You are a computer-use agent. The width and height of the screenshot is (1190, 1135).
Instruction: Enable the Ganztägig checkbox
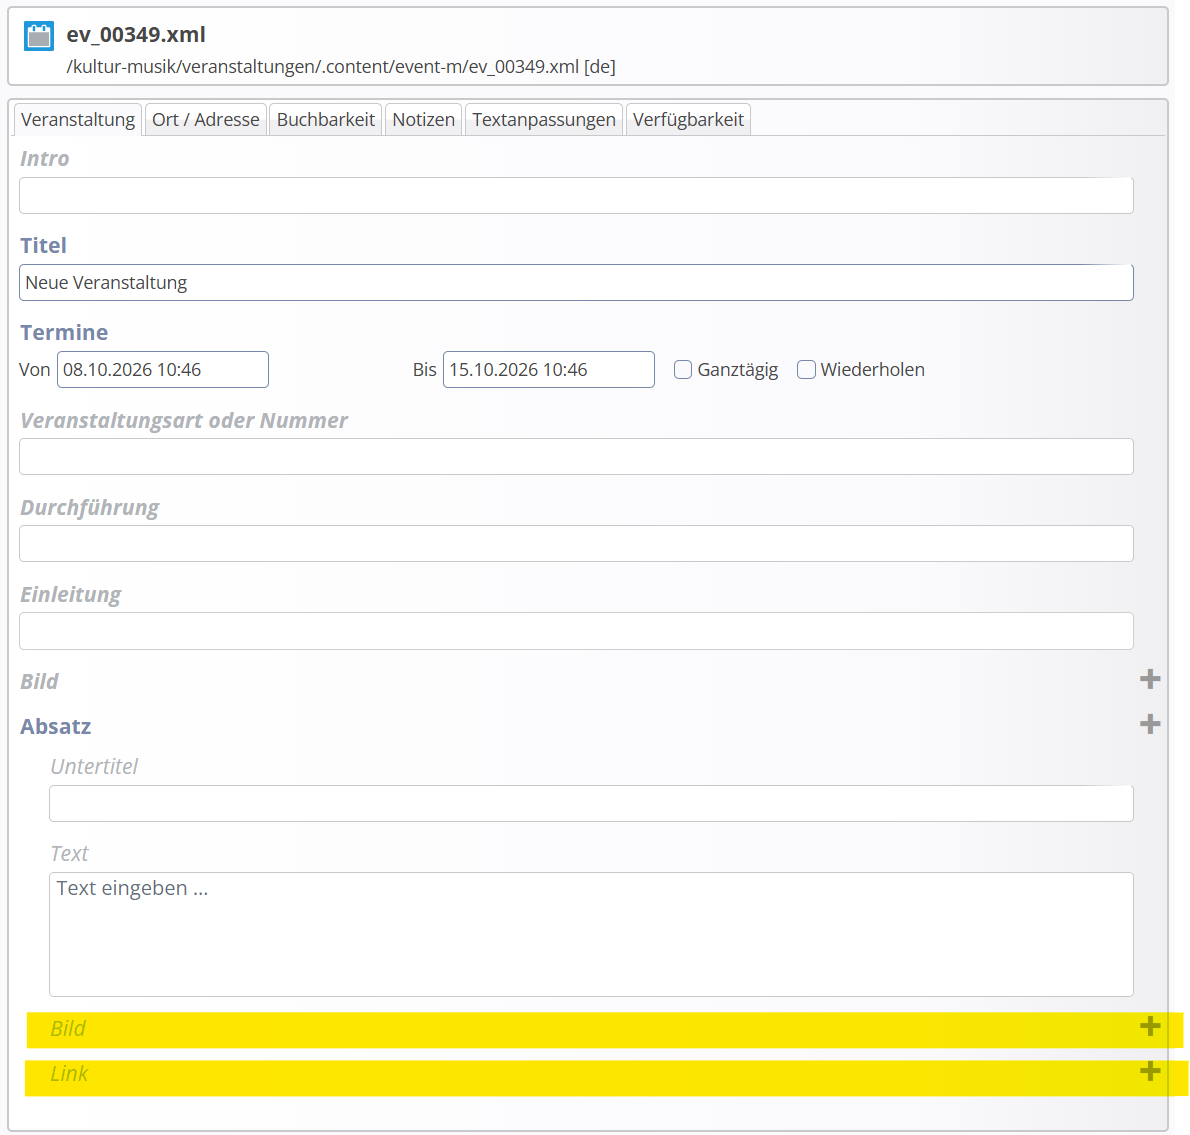(x=683, y=369)
